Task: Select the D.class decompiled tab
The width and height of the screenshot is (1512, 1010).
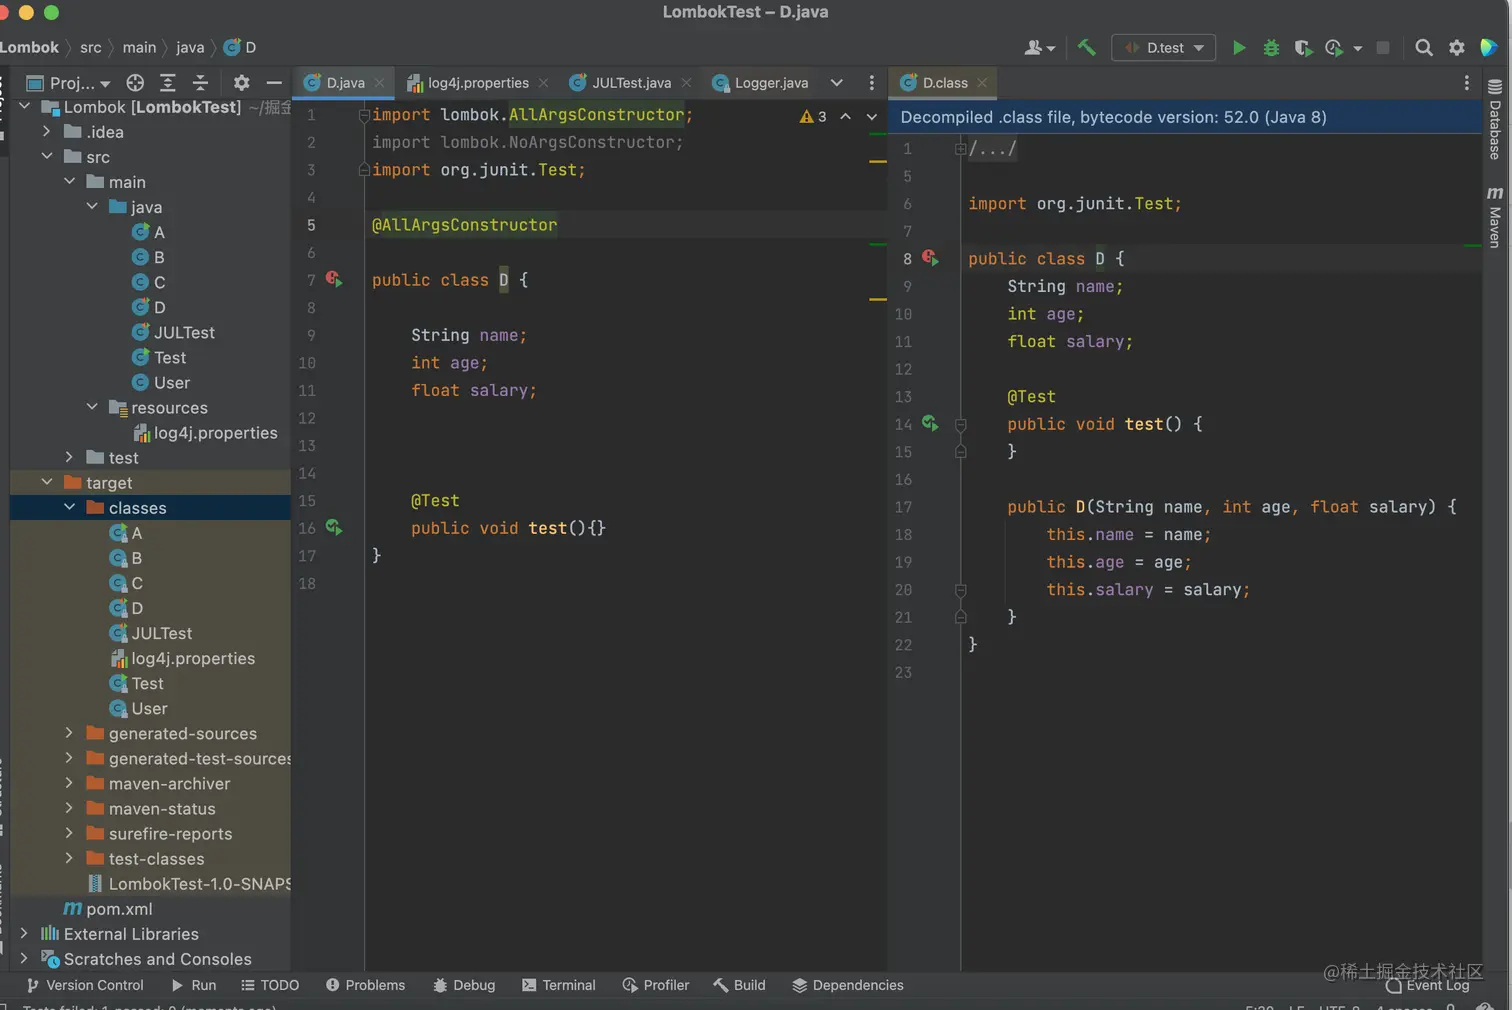Action: click(x=944, y=83)
